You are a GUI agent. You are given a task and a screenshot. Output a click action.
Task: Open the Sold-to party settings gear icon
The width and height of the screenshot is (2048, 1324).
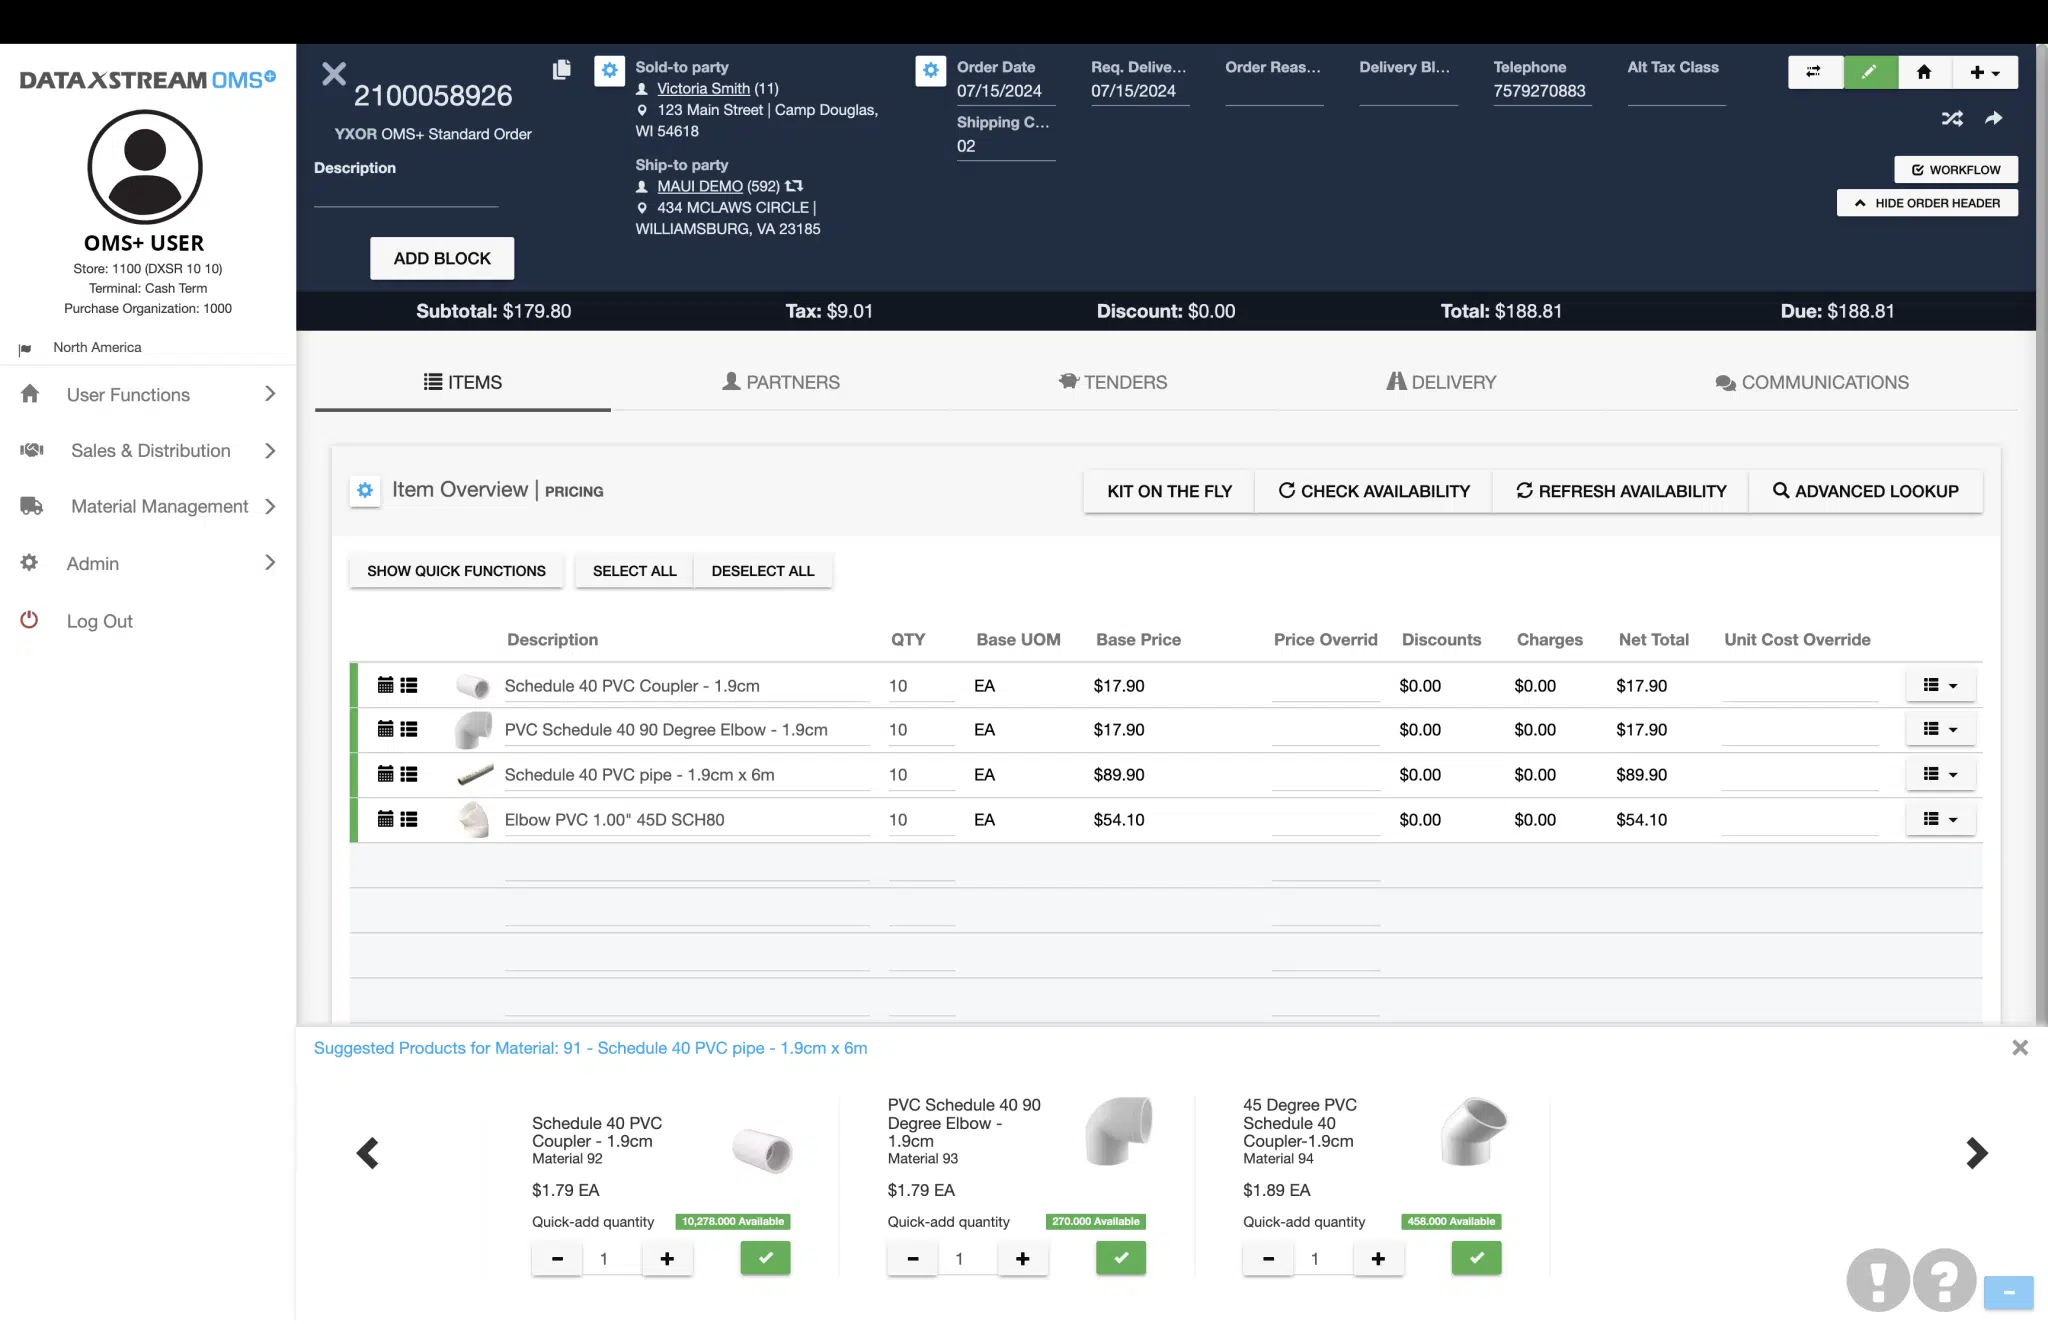(610, 71)
